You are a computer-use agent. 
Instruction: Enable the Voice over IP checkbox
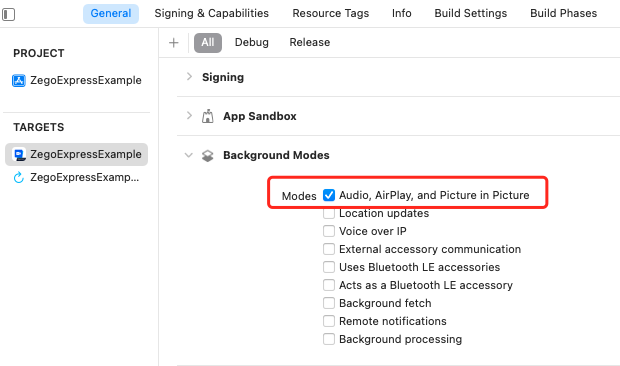tap(329, 231)
